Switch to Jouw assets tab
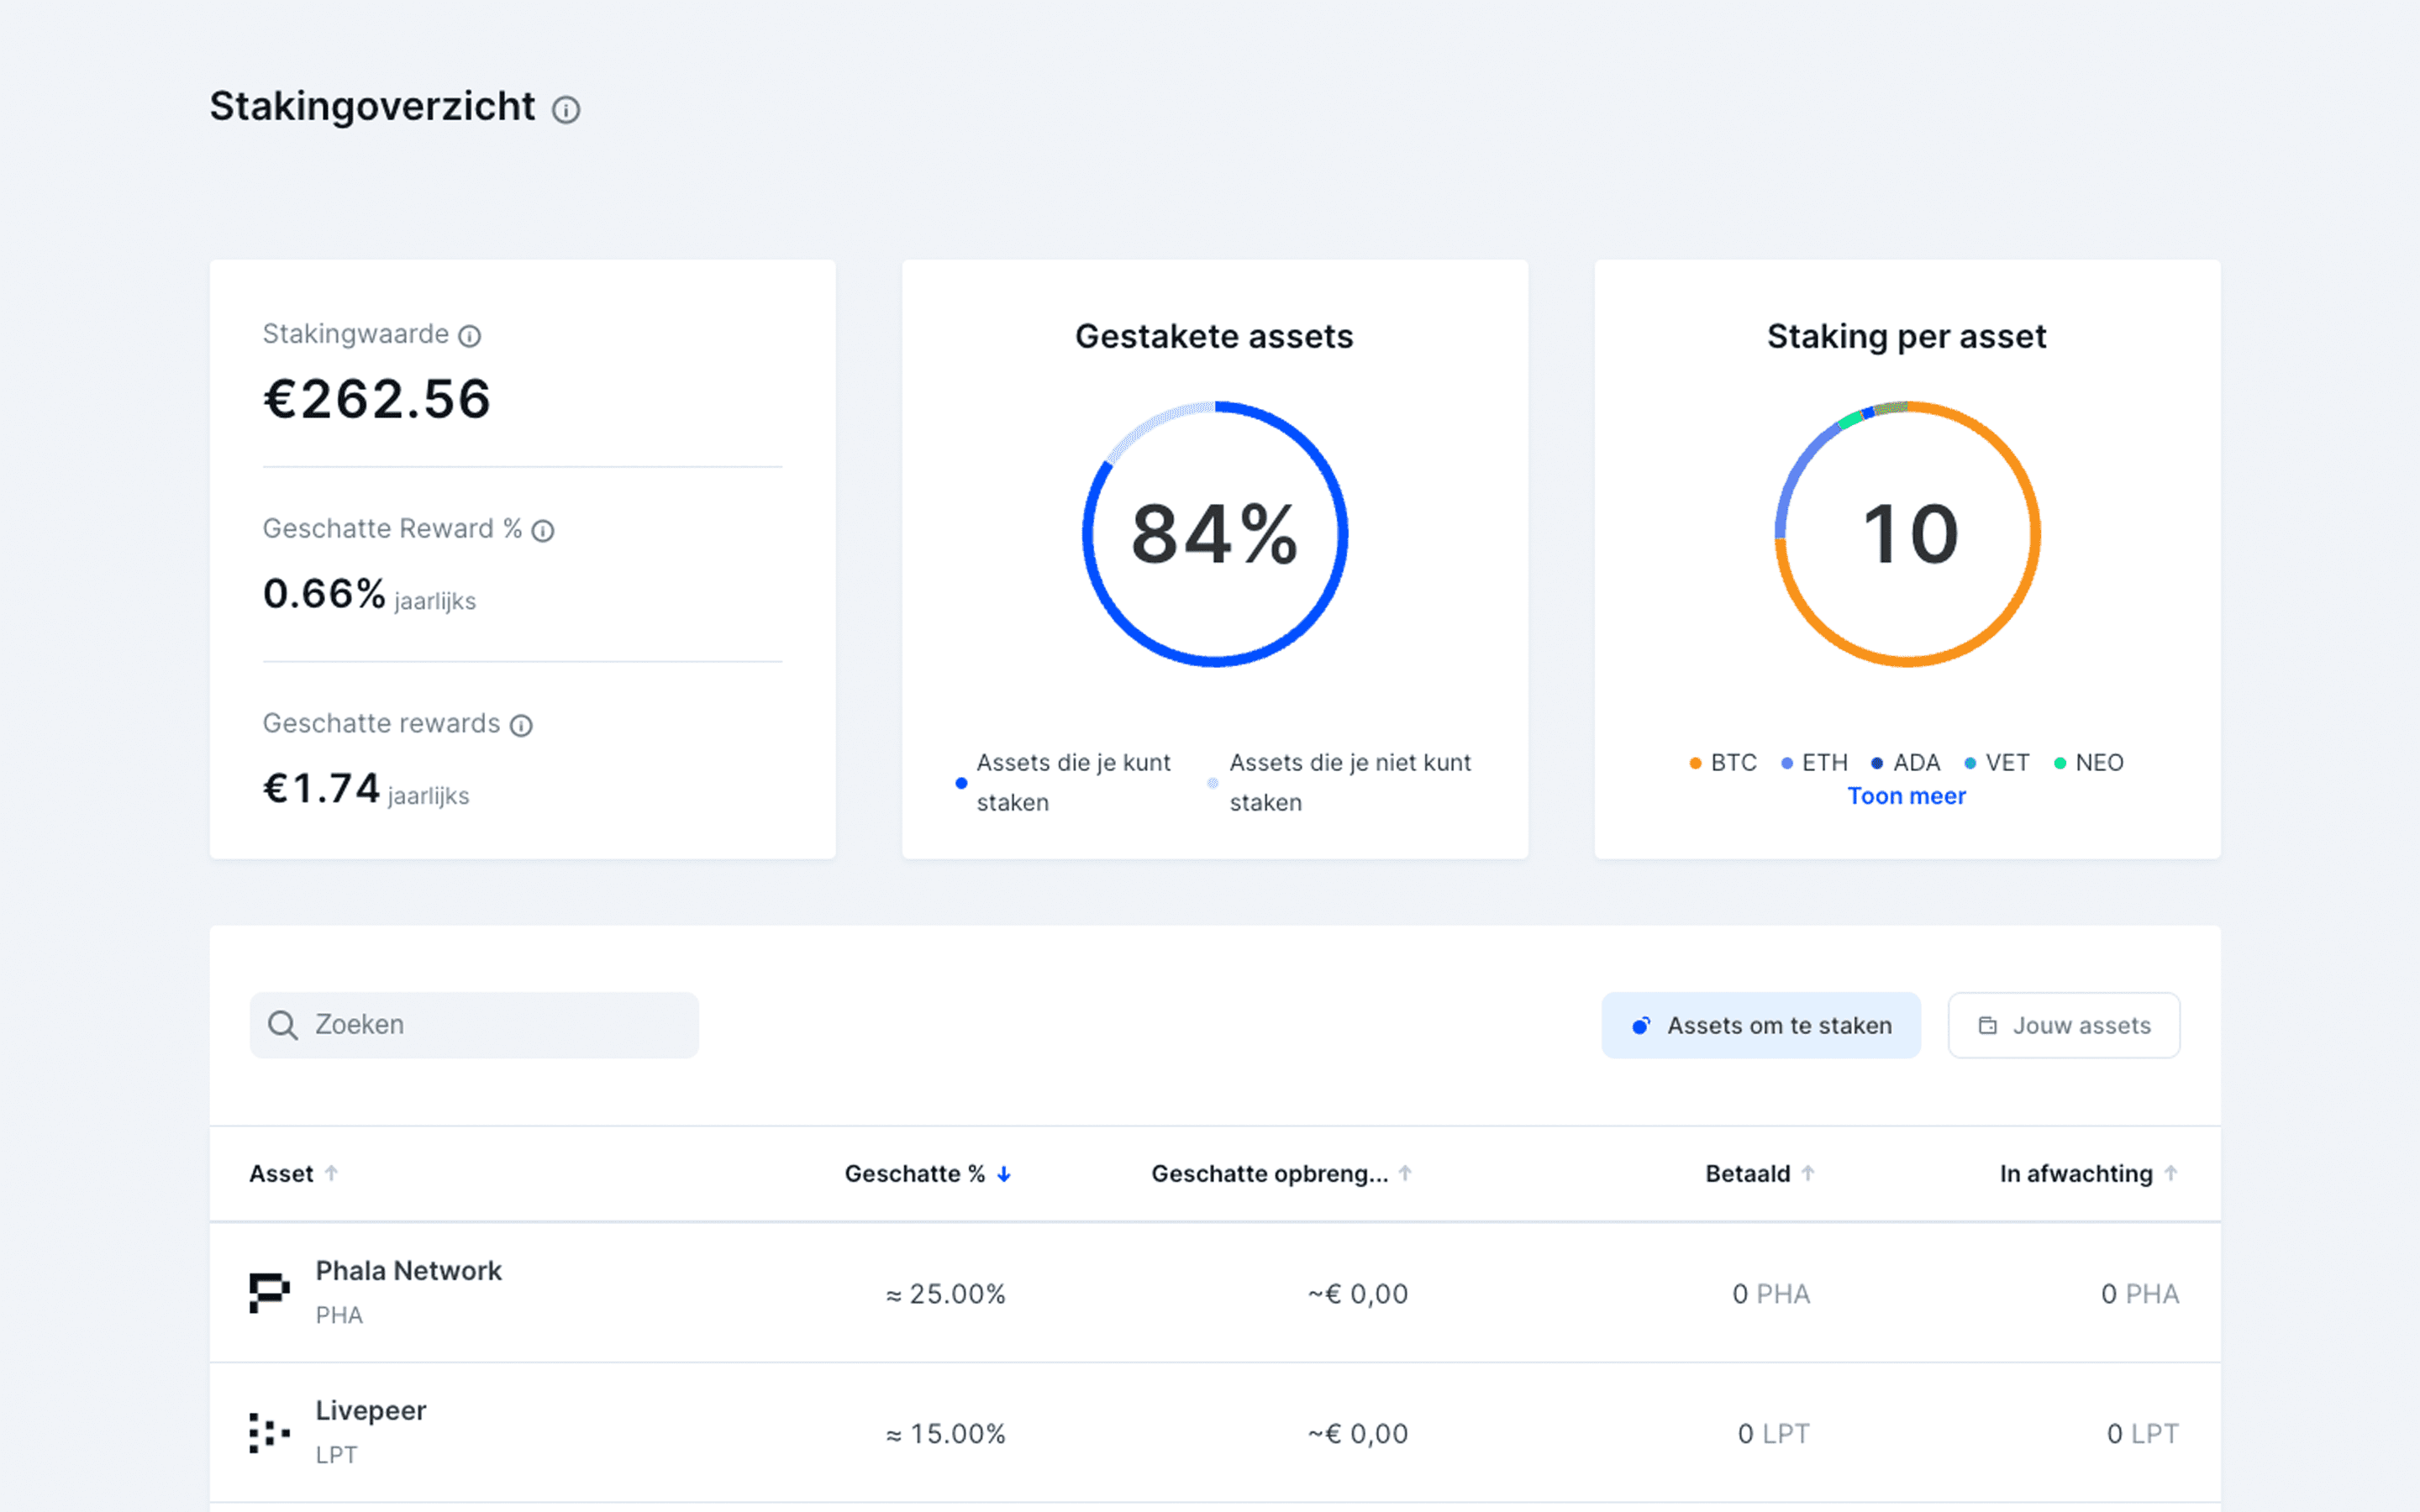 (2064, 1025)
